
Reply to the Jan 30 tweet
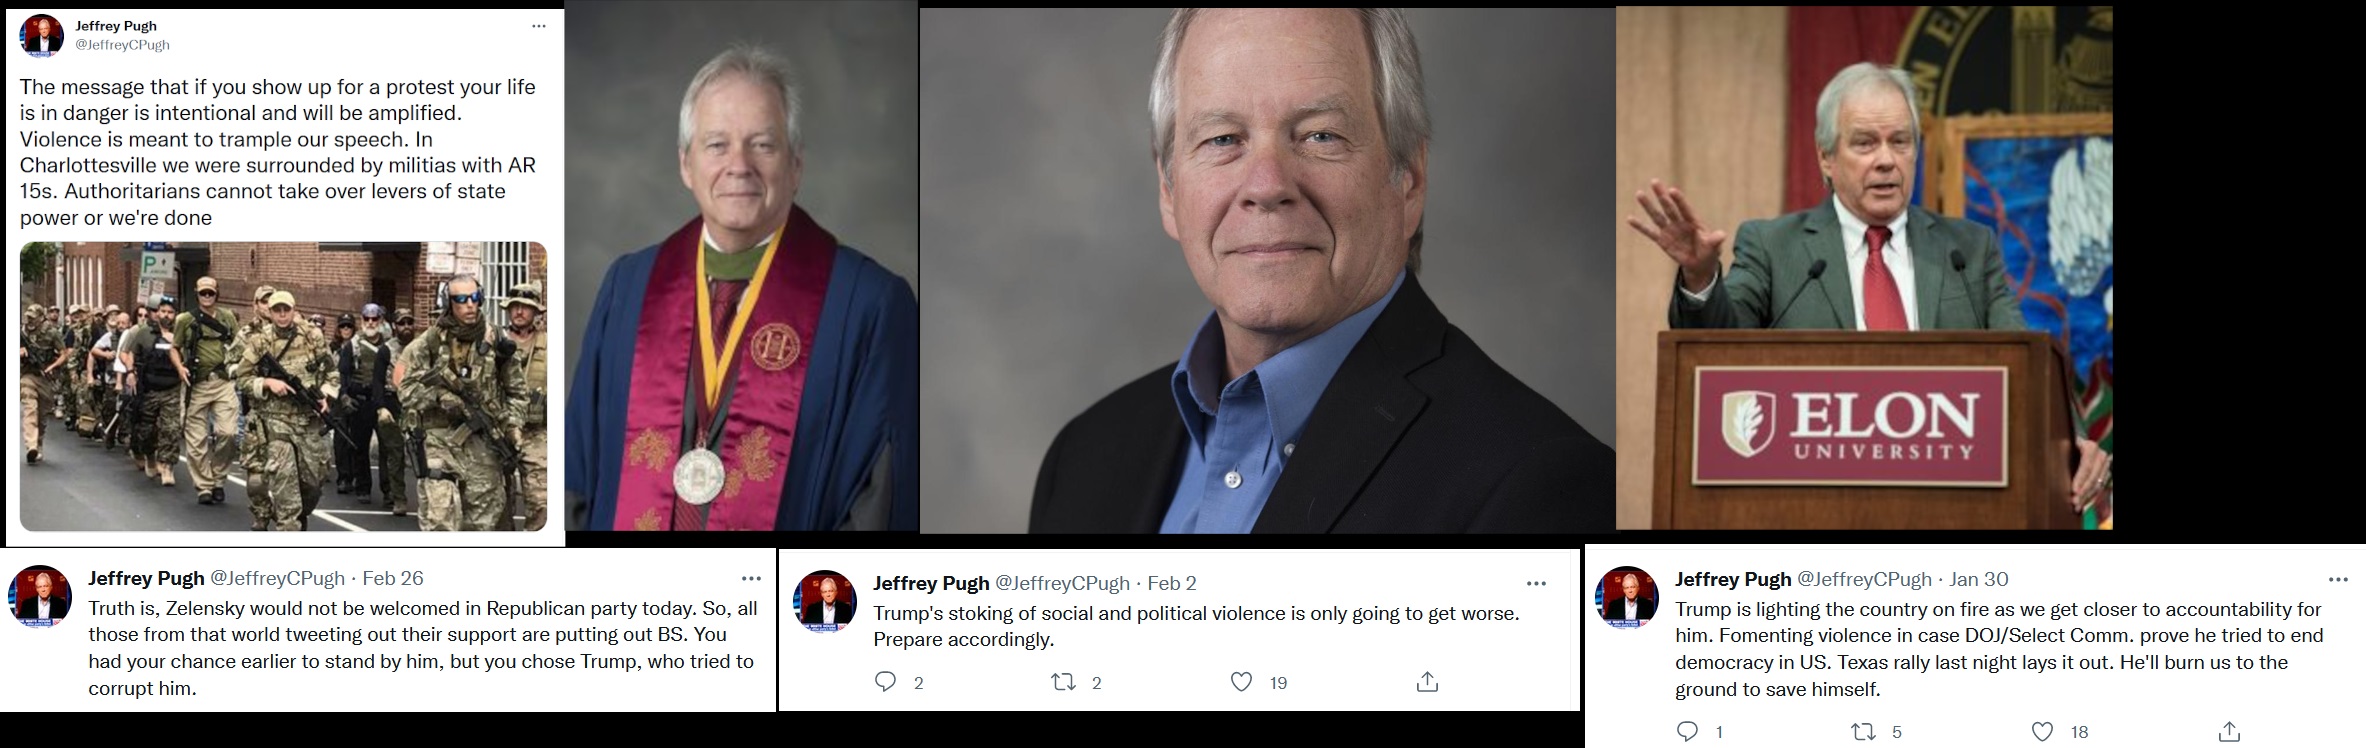click(1687, 732)
